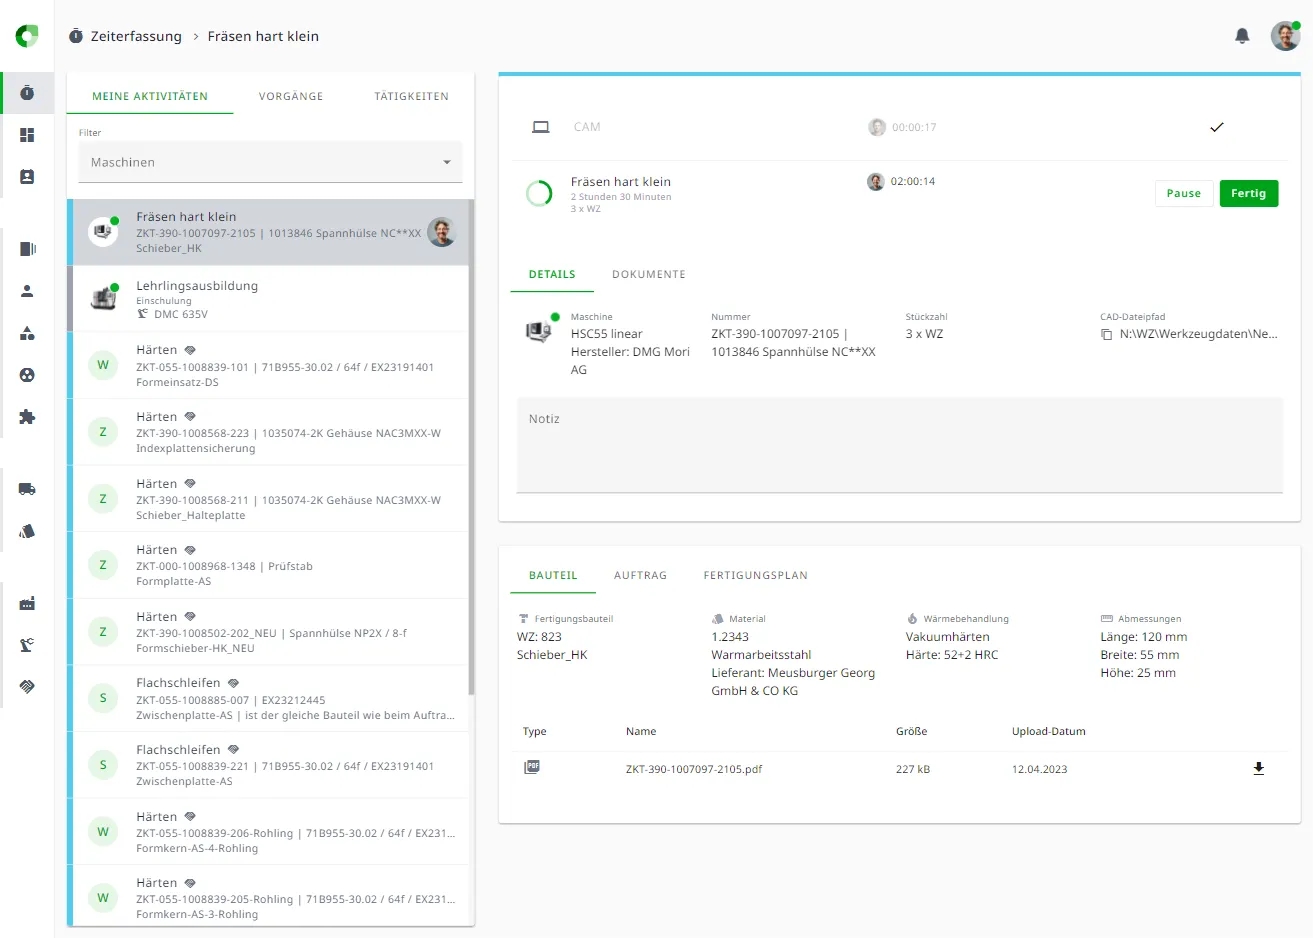1313x938 pixels.
Task: Click the green Fertig button
Action: 1248,193
